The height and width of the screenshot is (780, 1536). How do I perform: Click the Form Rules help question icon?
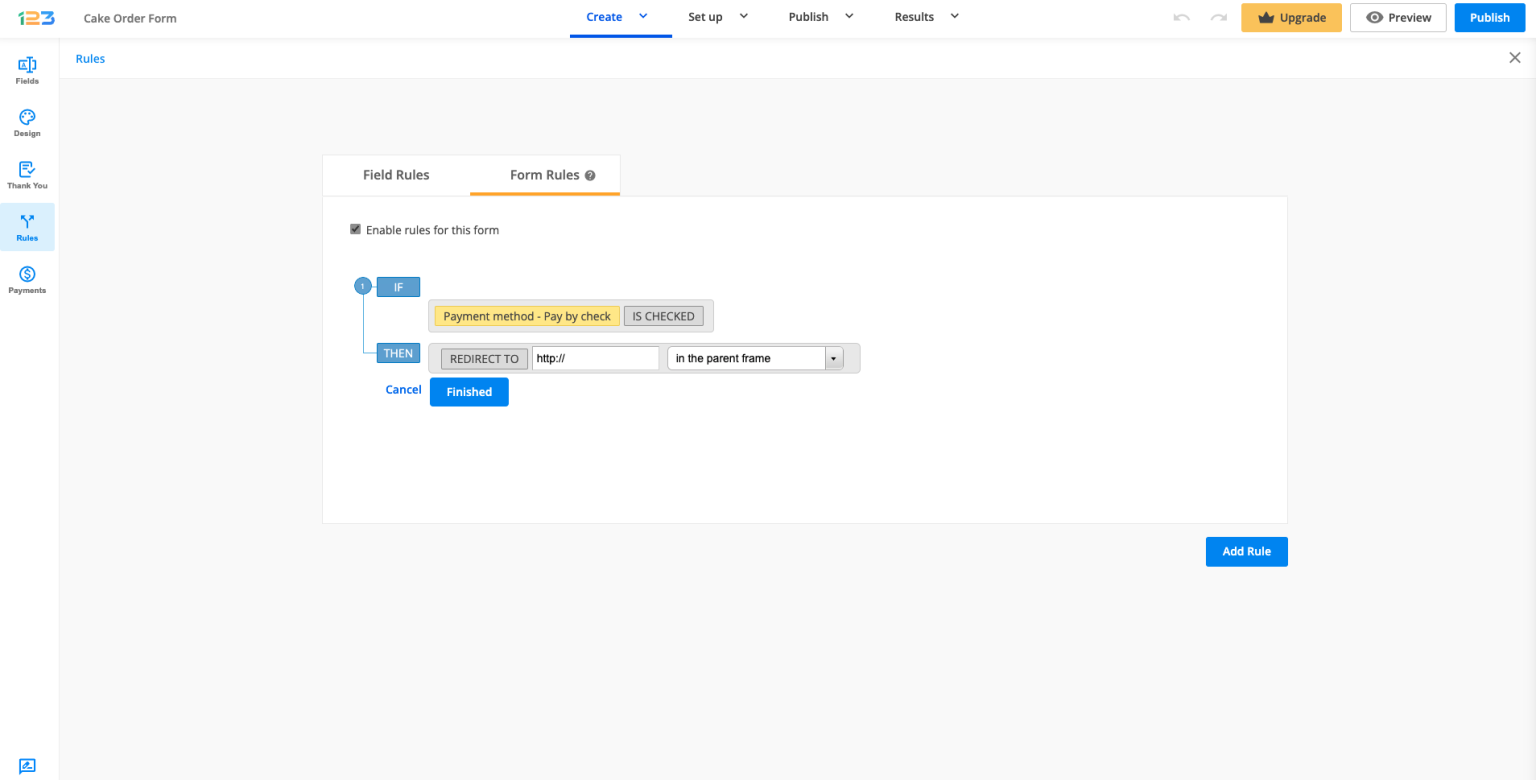click(590, 175)
